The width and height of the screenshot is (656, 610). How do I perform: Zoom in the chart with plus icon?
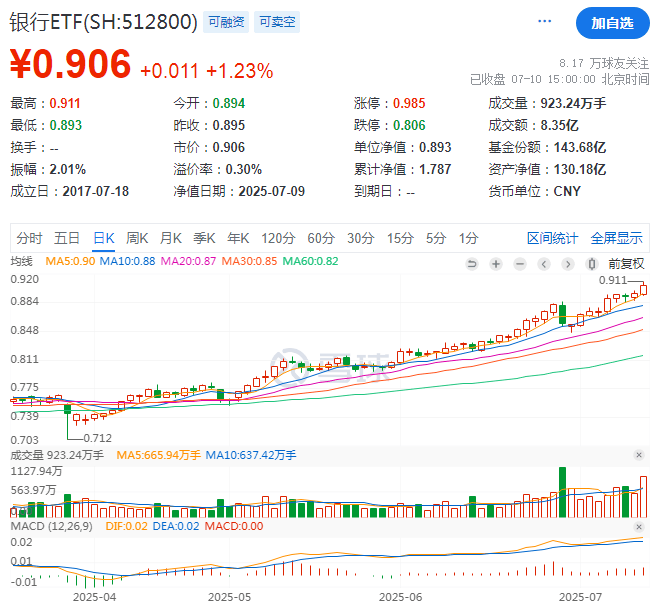tap(496, 264)
